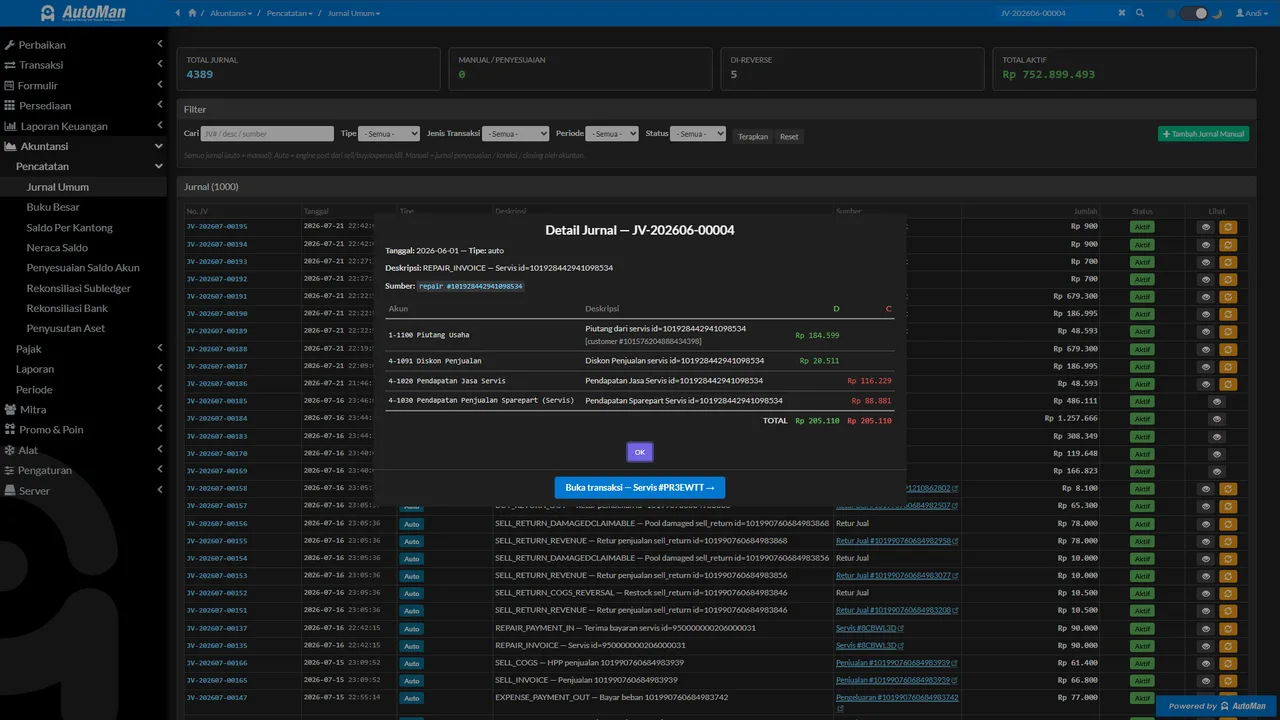The height and width of the screenshot is (720, 1280).
Task: Click the Server icon in sidebar
Action: tap(10, 491)
